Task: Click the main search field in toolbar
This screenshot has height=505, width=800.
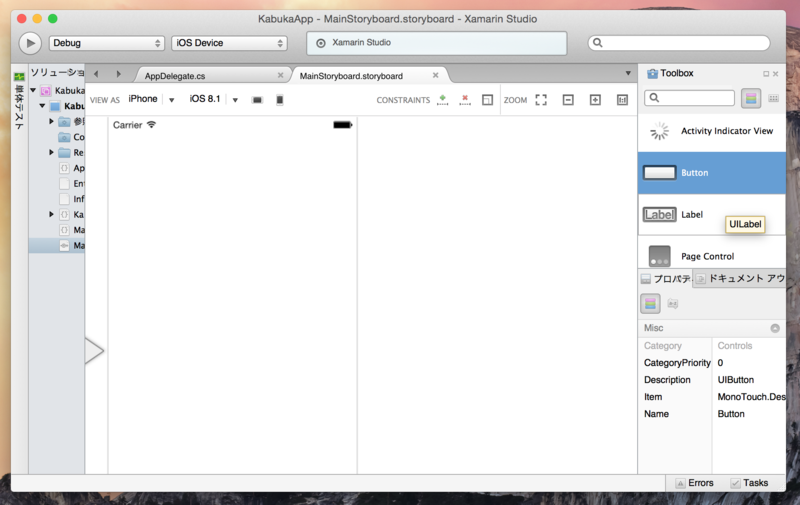Action: pyautogui.click(x=679, y=43)
